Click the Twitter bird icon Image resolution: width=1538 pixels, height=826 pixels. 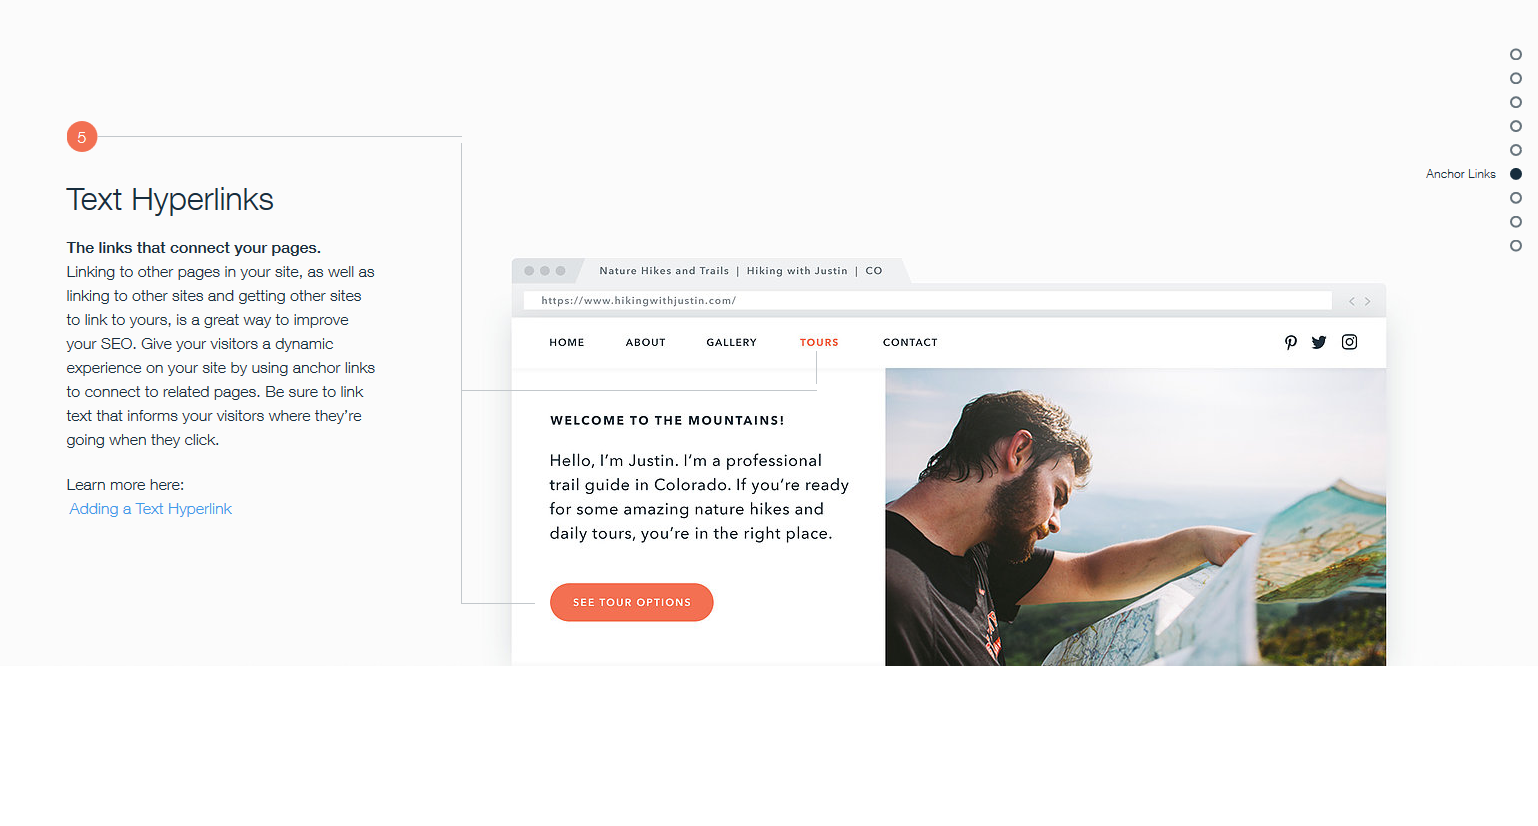pos(1319,342)
